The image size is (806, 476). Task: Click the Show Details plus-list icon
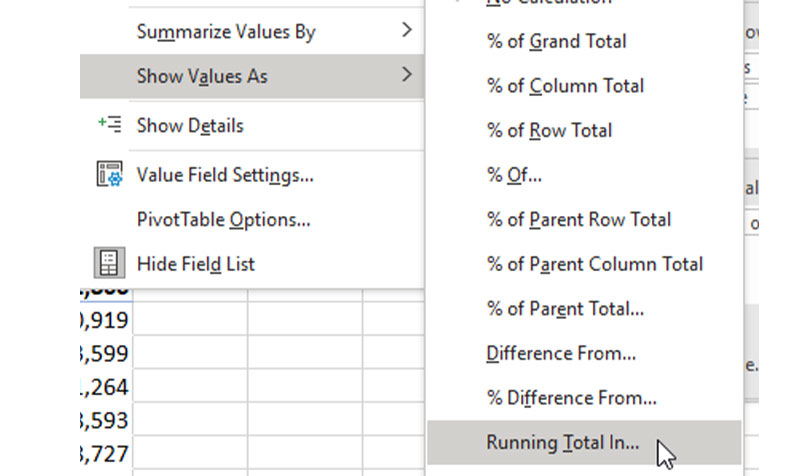[109, 124]
